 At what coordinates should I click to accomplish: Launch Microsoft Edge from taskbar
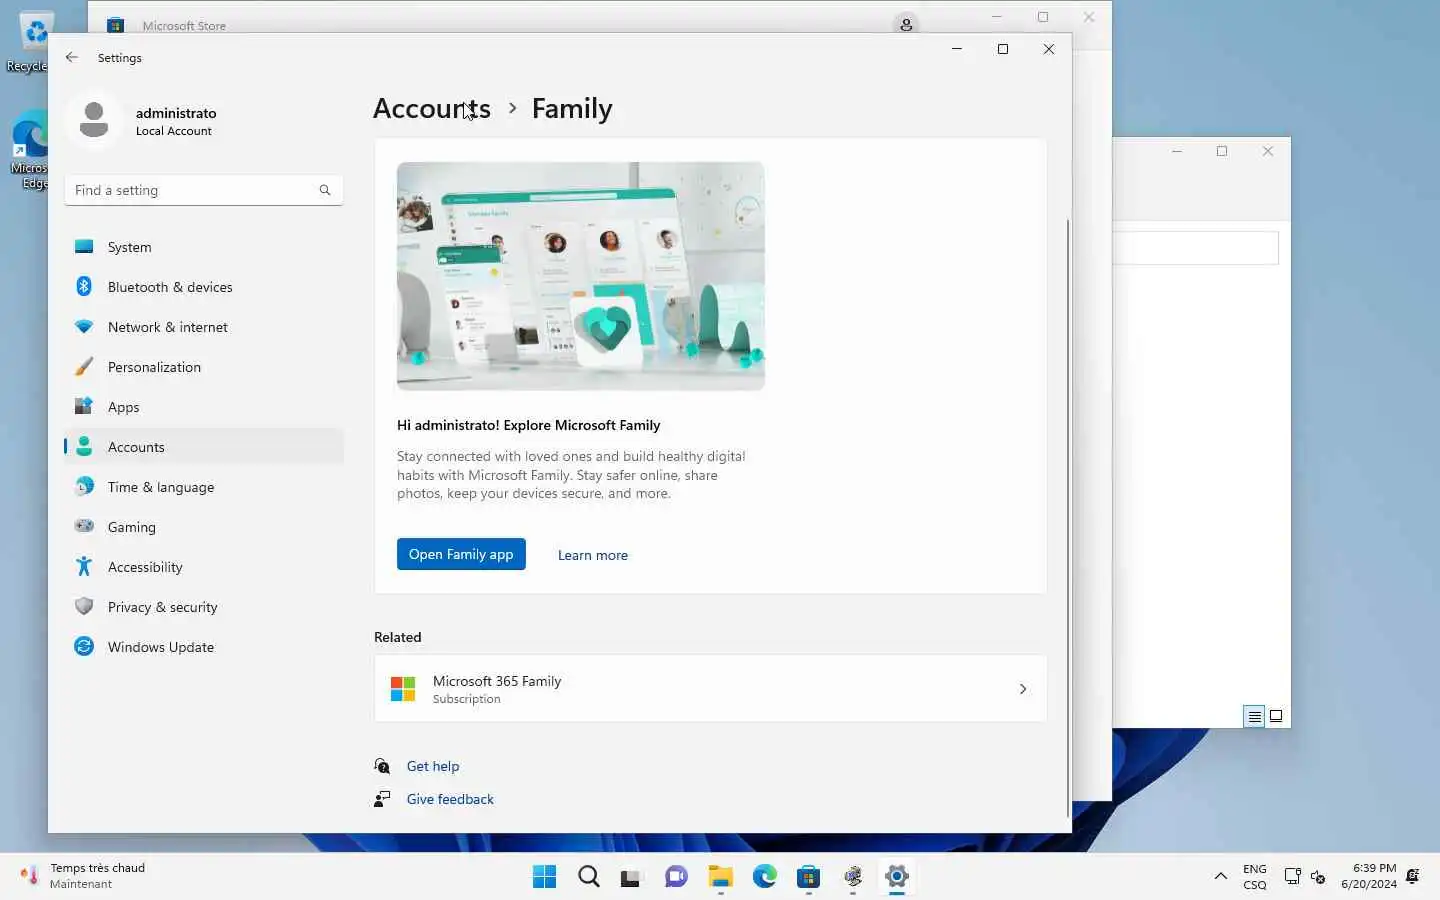(x=765, y=877)
